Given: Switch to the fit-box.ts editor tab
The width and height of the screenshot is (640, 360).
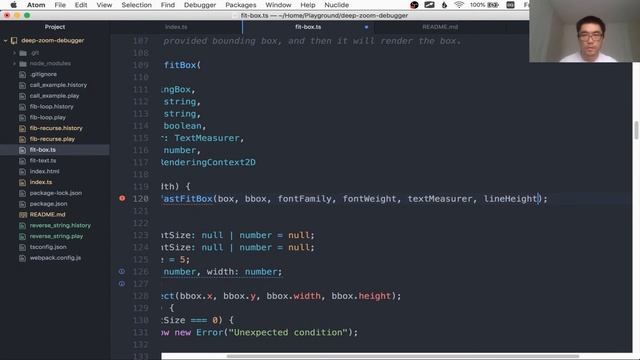Looking at the screenshot, I should click(308, 27).
